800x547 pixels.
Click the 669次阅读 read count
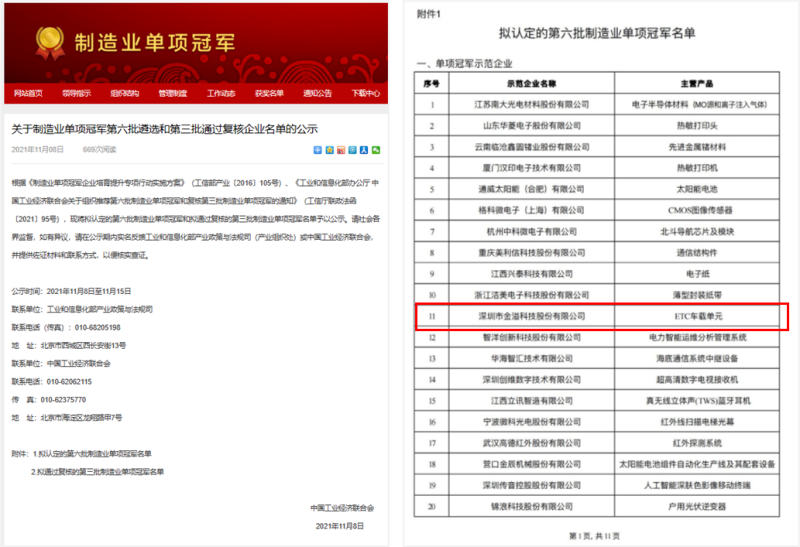tap(99, 150)
